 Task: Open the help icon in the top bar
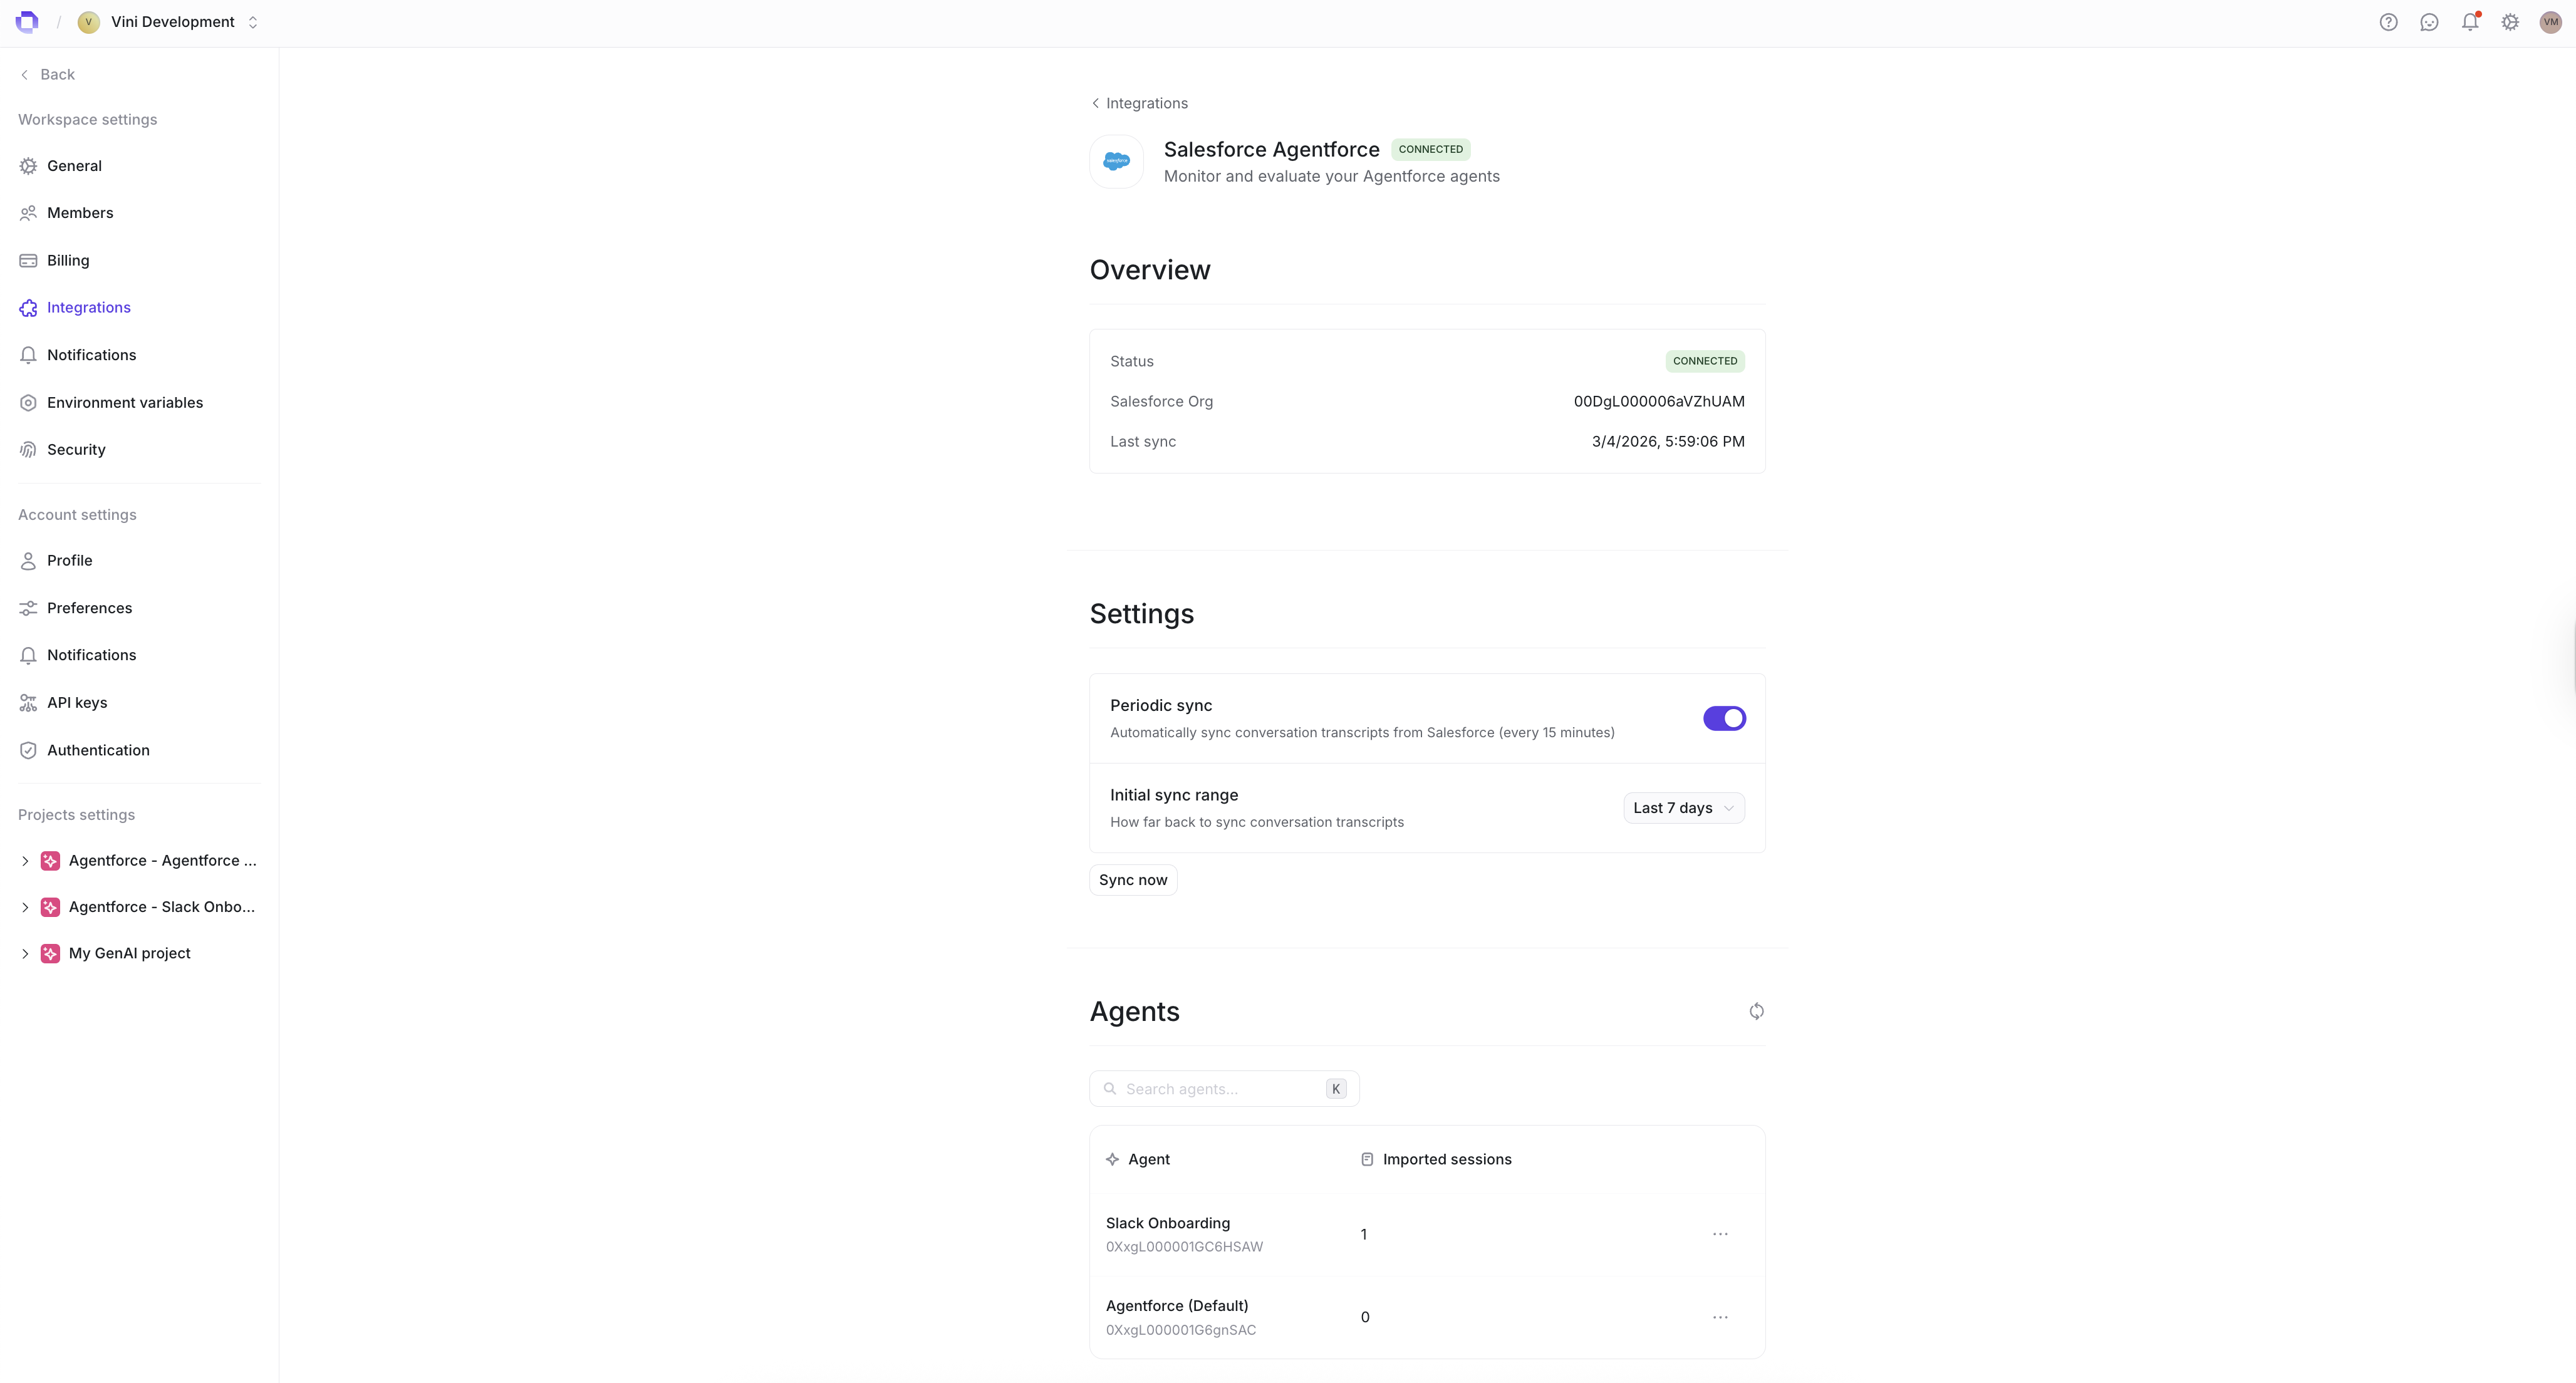(x=2389, y=21)
